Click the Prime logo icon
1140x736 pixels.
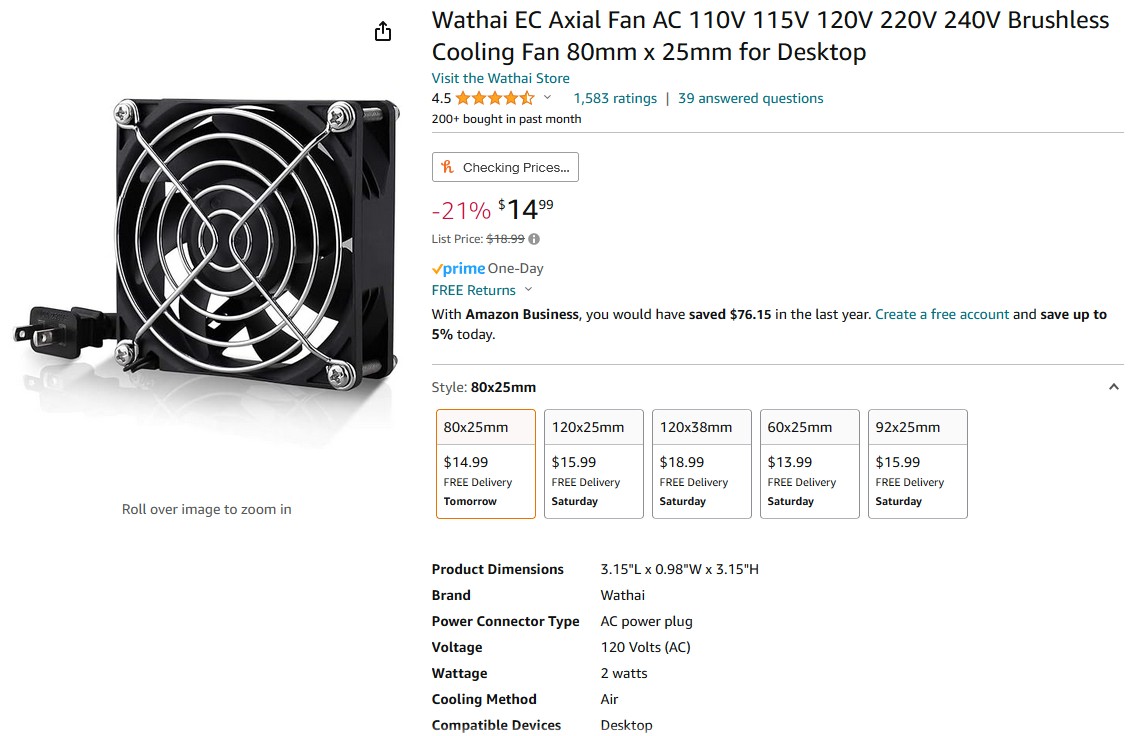(x=458, y=269)
